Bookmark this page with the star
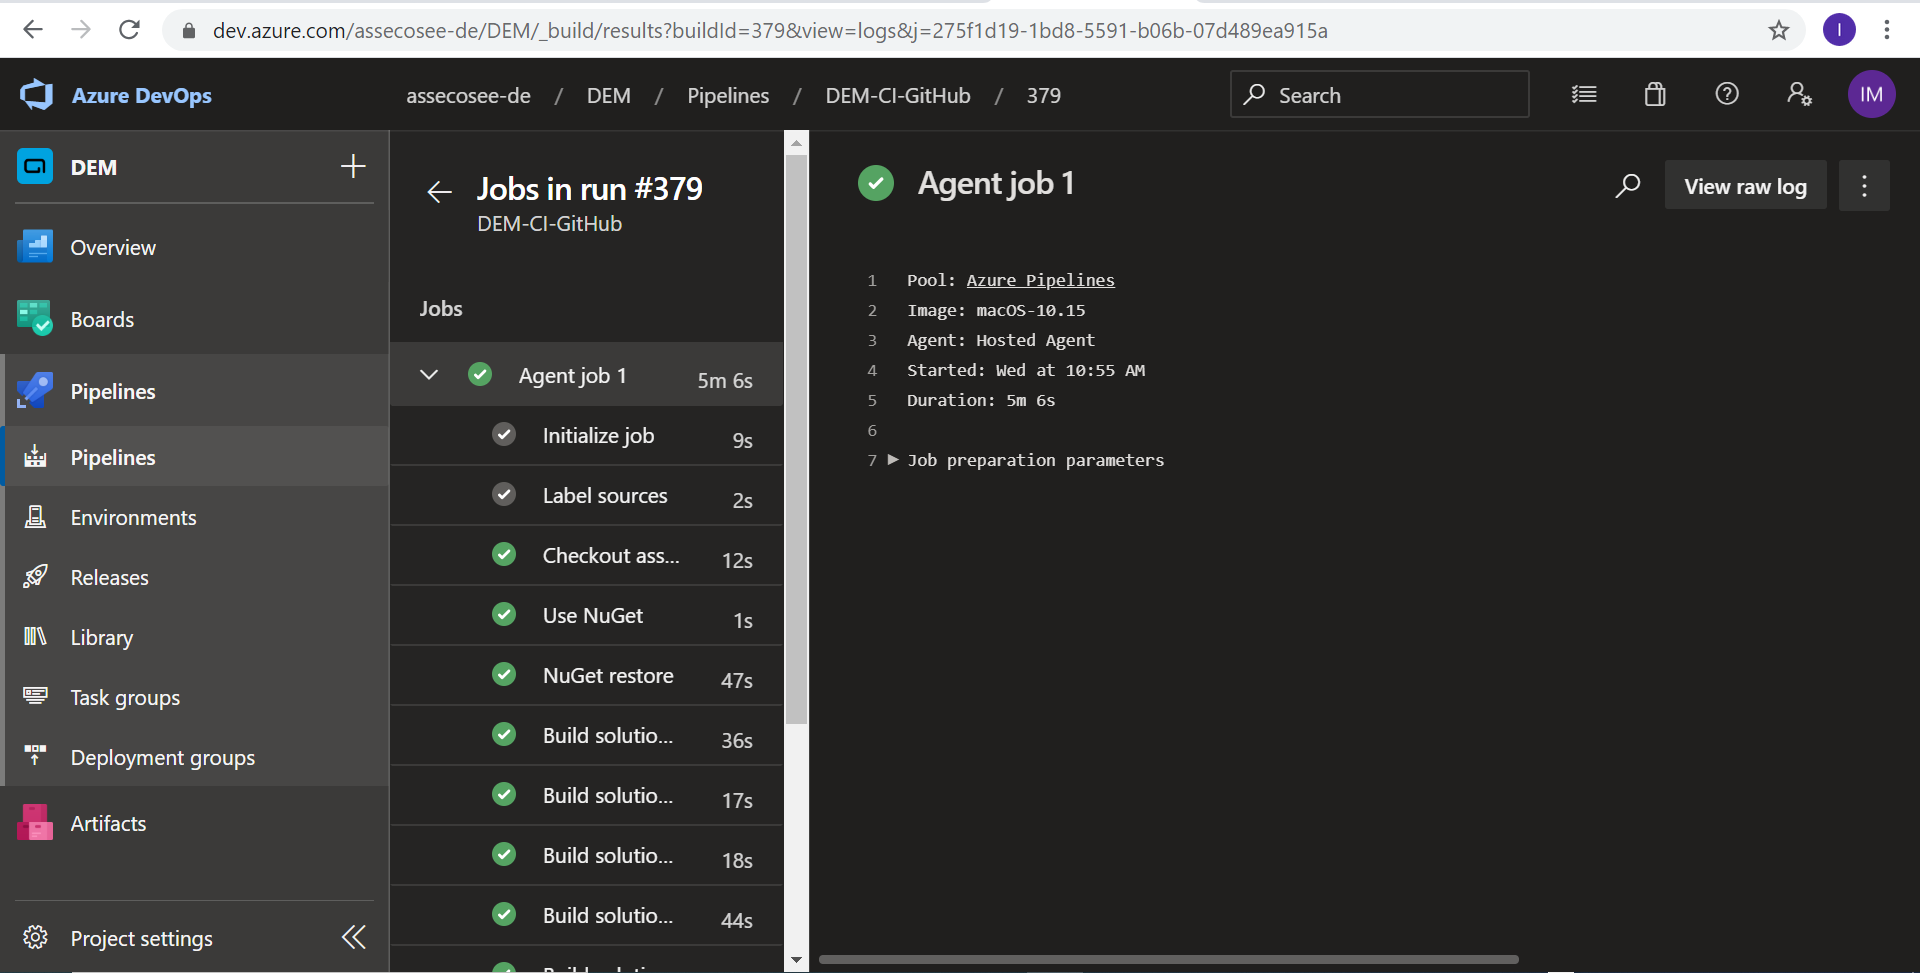Image resolution: width=1920 pixels, height=973 pixels. pos(1779,30)
